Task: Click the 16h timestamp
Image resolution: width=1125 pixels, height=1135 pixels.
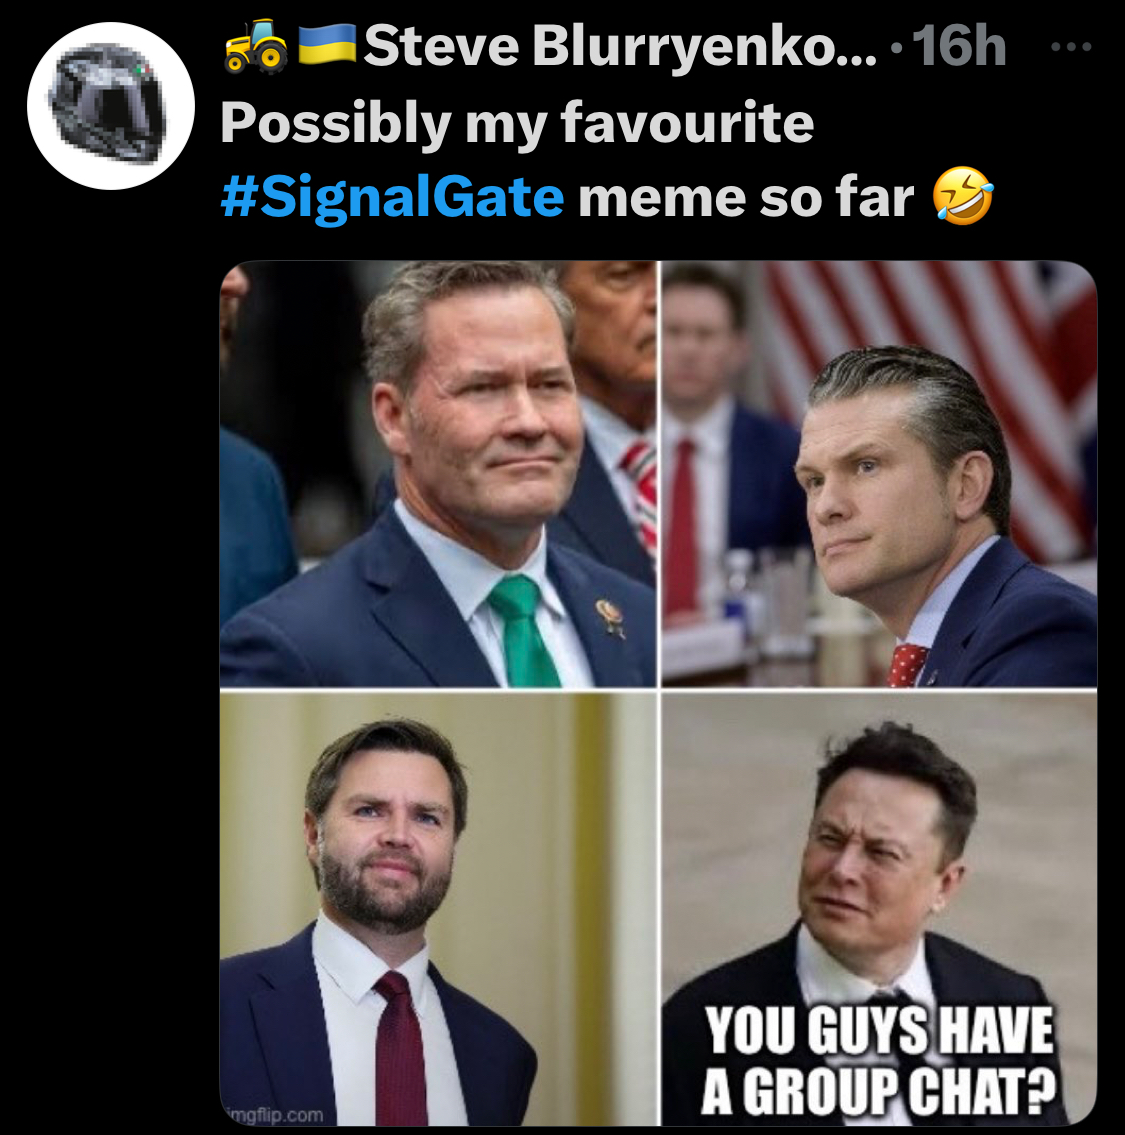Action: (959, 46)
